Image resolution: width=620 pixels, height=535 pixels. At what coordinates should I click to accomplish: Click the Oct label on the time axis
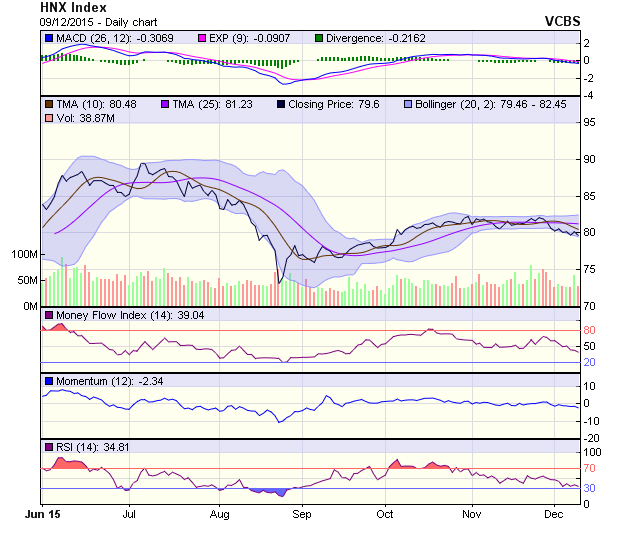pyautogui.click(x=385, y=513)
